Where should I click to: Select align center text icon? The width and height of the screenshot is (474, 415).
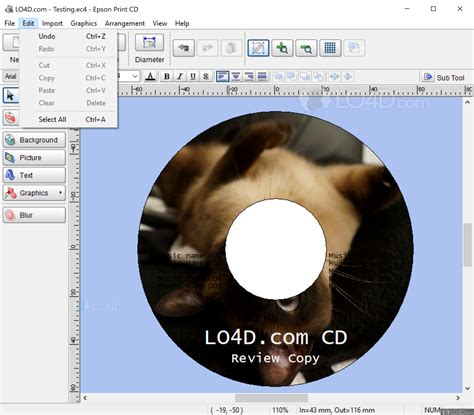pos(236,77)
